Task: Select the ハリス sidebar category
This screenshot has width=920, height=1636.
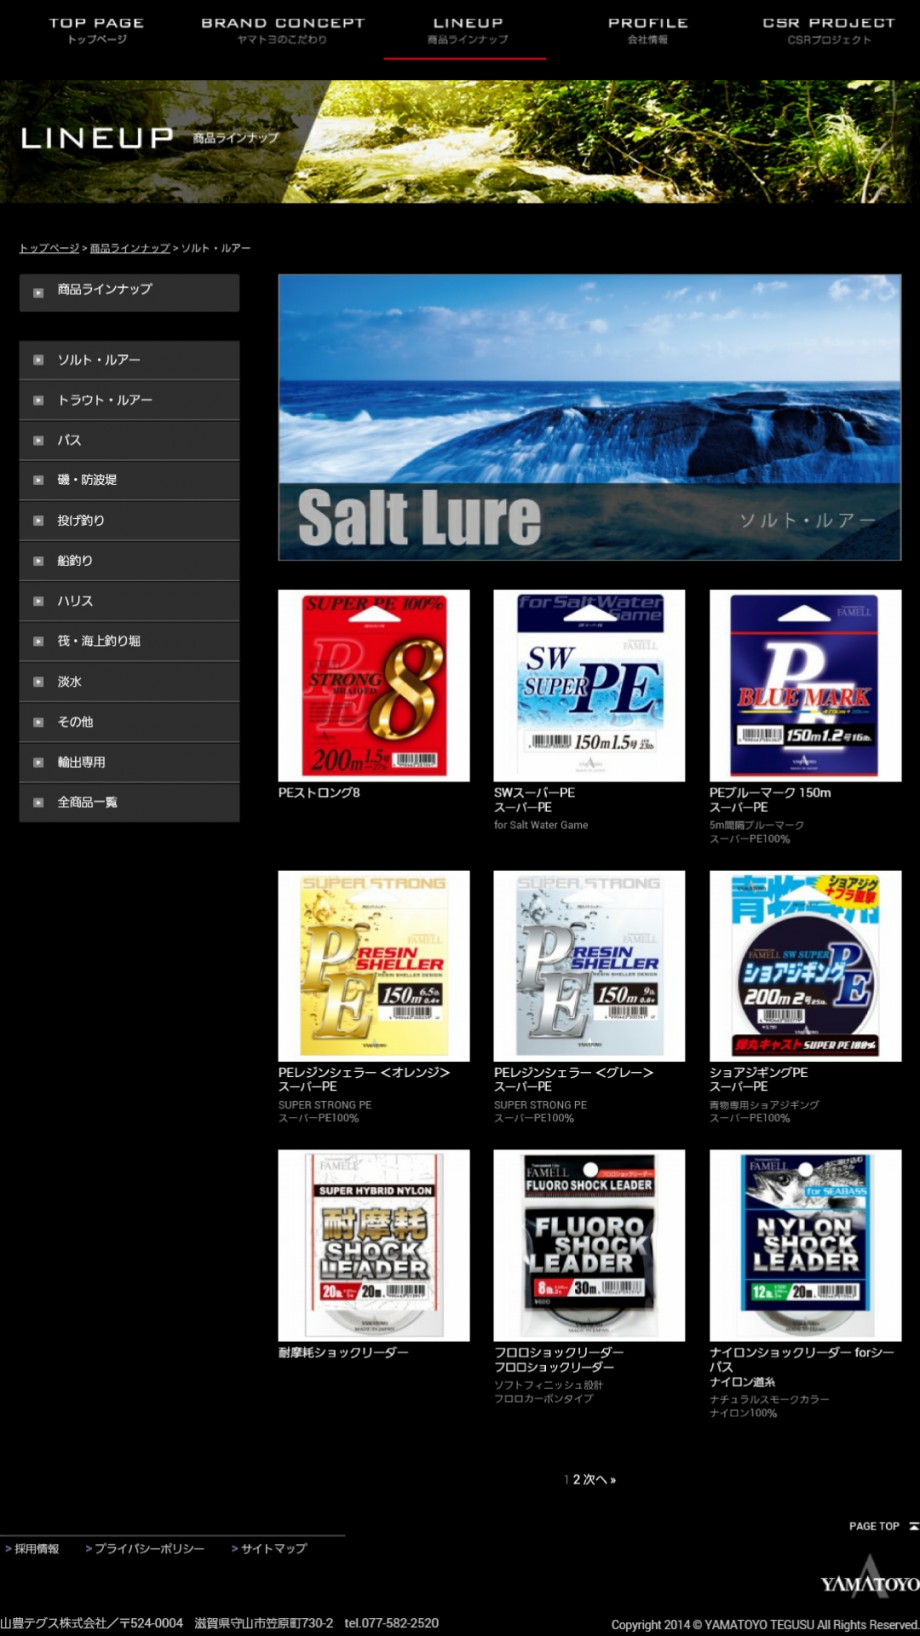Action: coord(129,601)
